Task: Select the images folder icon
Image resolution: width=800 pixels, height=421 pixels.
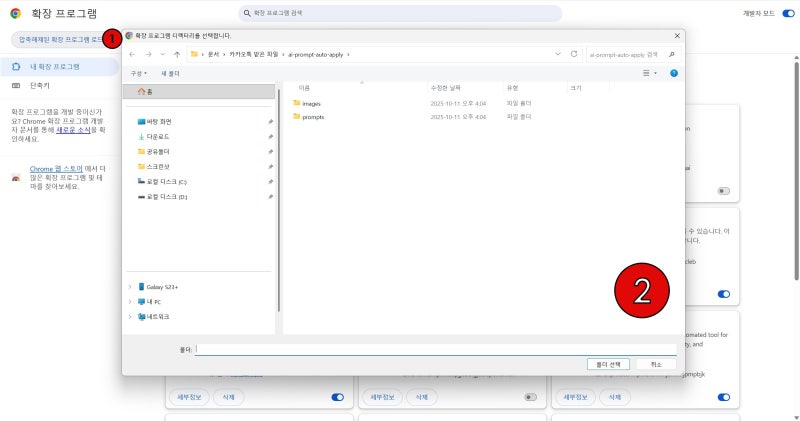Action: point(297,103)
